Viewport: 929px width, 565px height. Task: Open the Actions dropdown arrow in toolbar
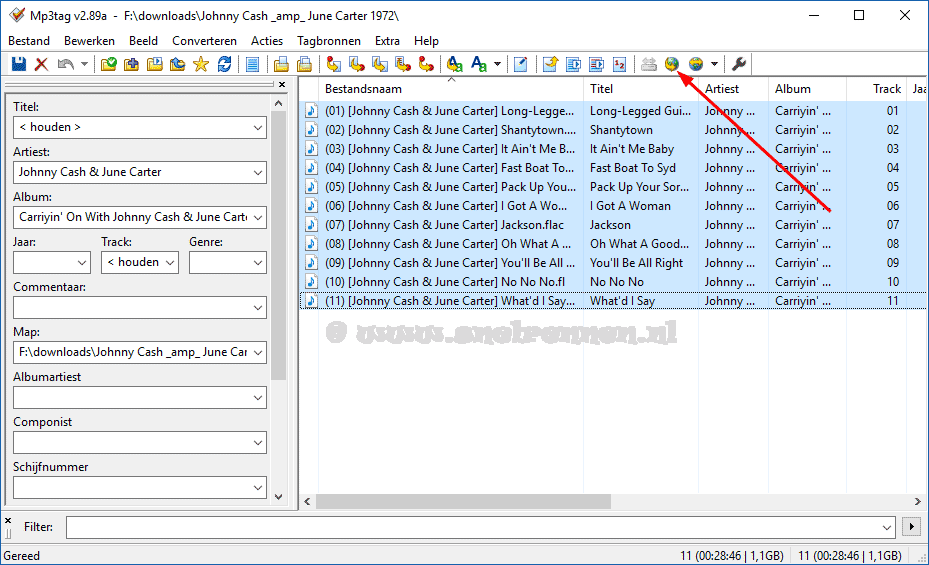point(497,64)
